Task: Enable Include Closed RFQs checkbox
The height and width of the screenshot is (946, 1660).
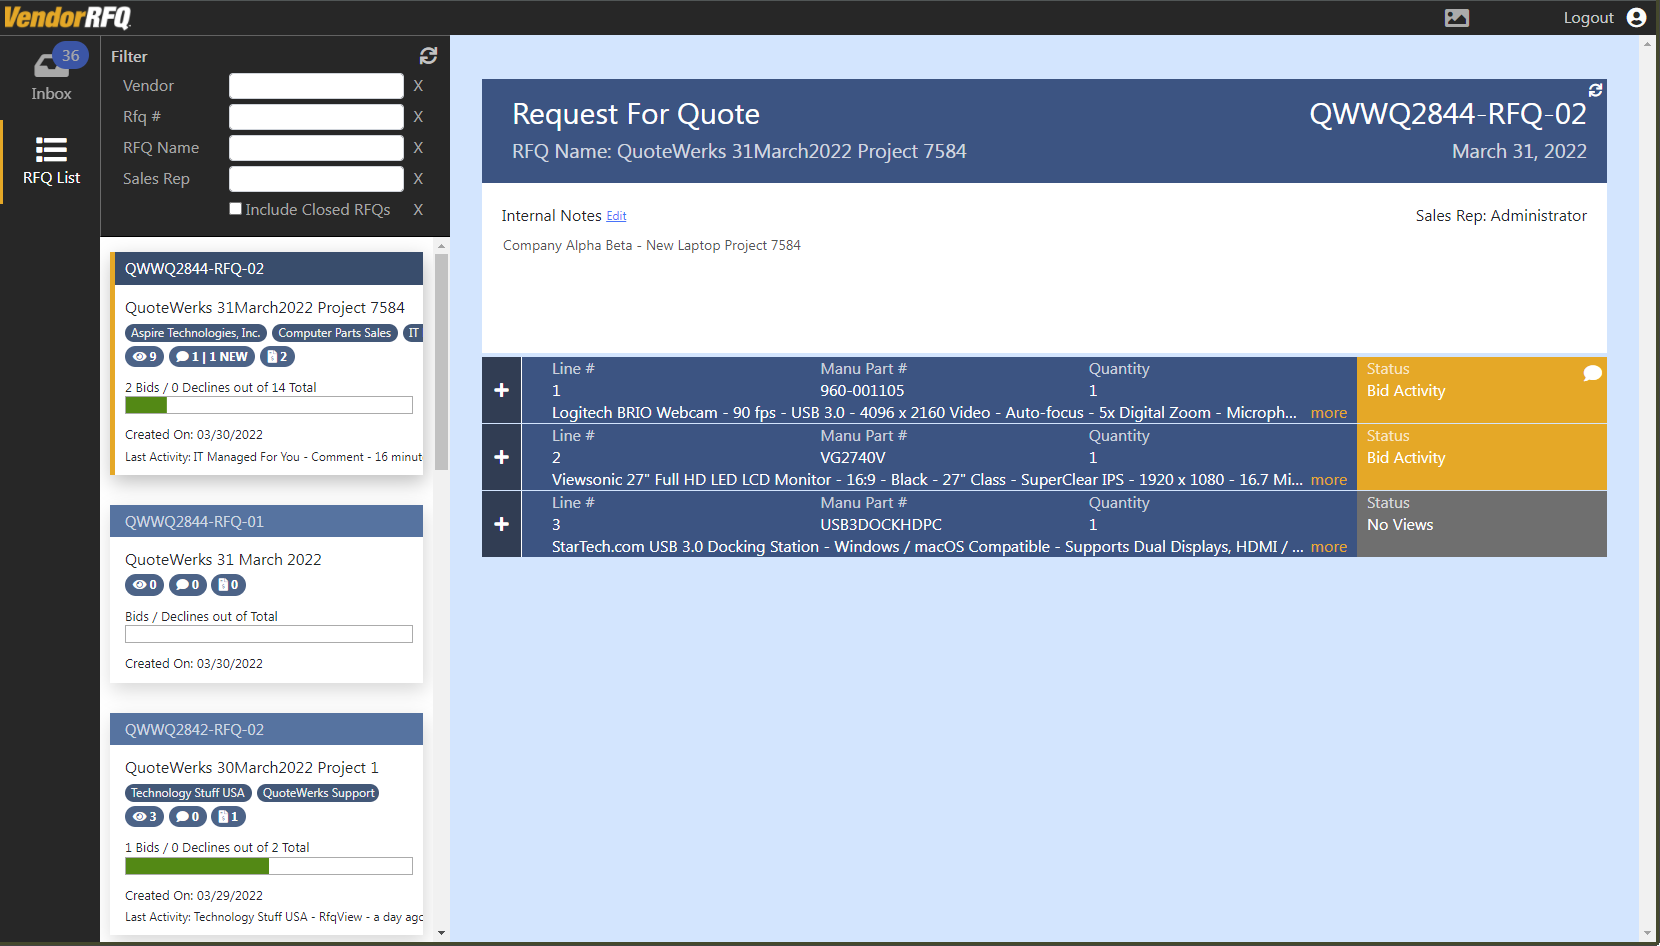Action: [236, 209]
